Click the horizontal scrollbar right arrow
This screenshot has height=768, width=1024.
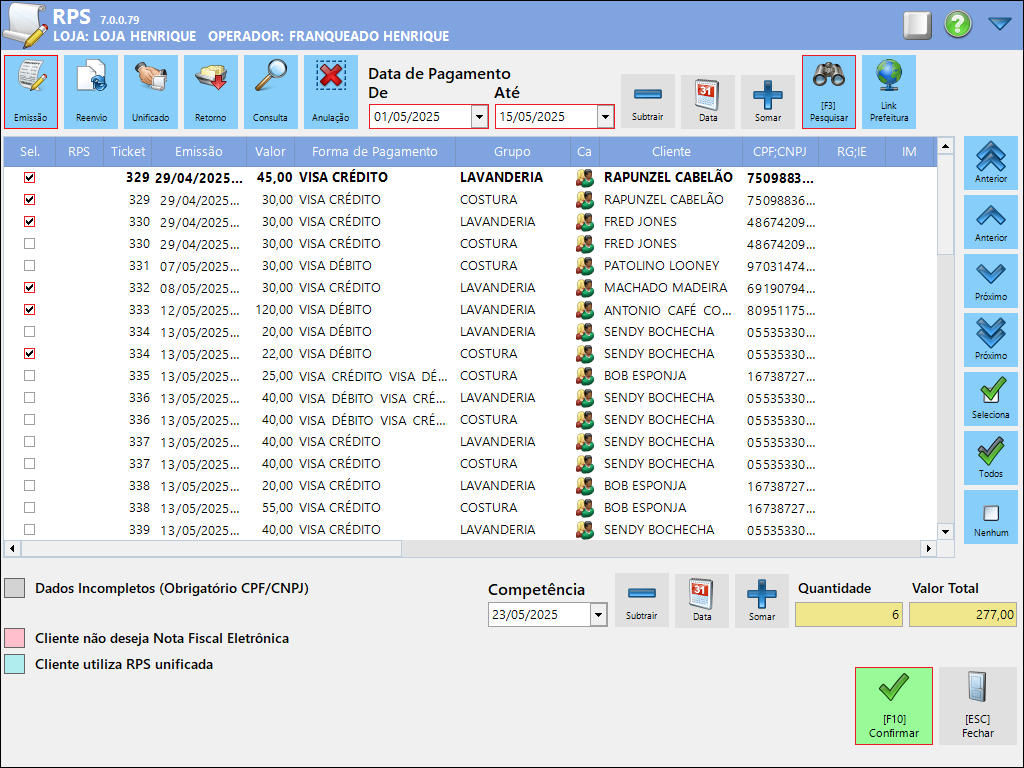pos(929,549)
